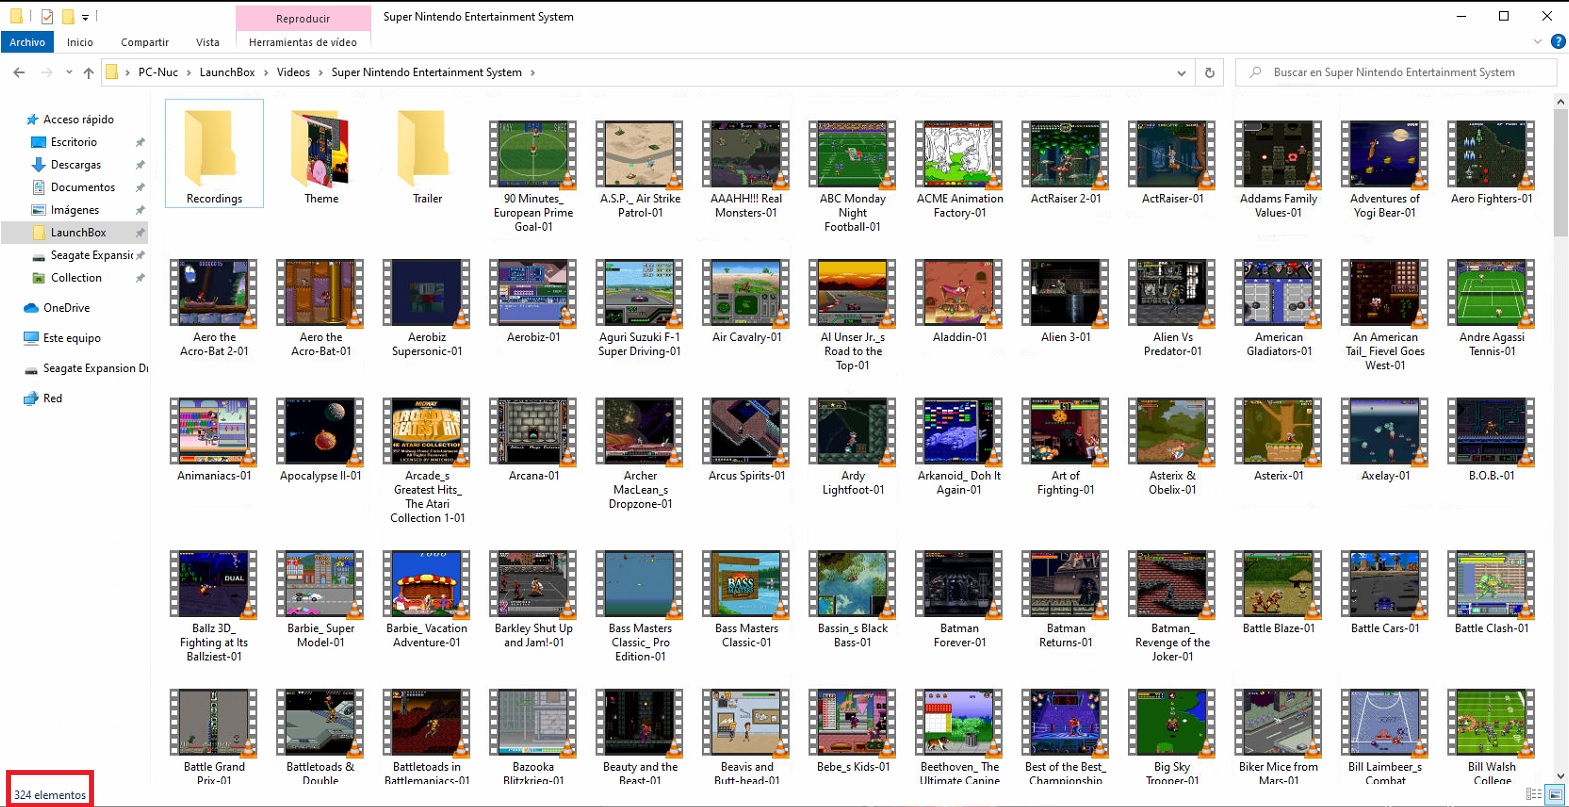Screen dimensions: 1569x807
Task: Click the Reproducir contextual tab header
Action: point(303,18)
